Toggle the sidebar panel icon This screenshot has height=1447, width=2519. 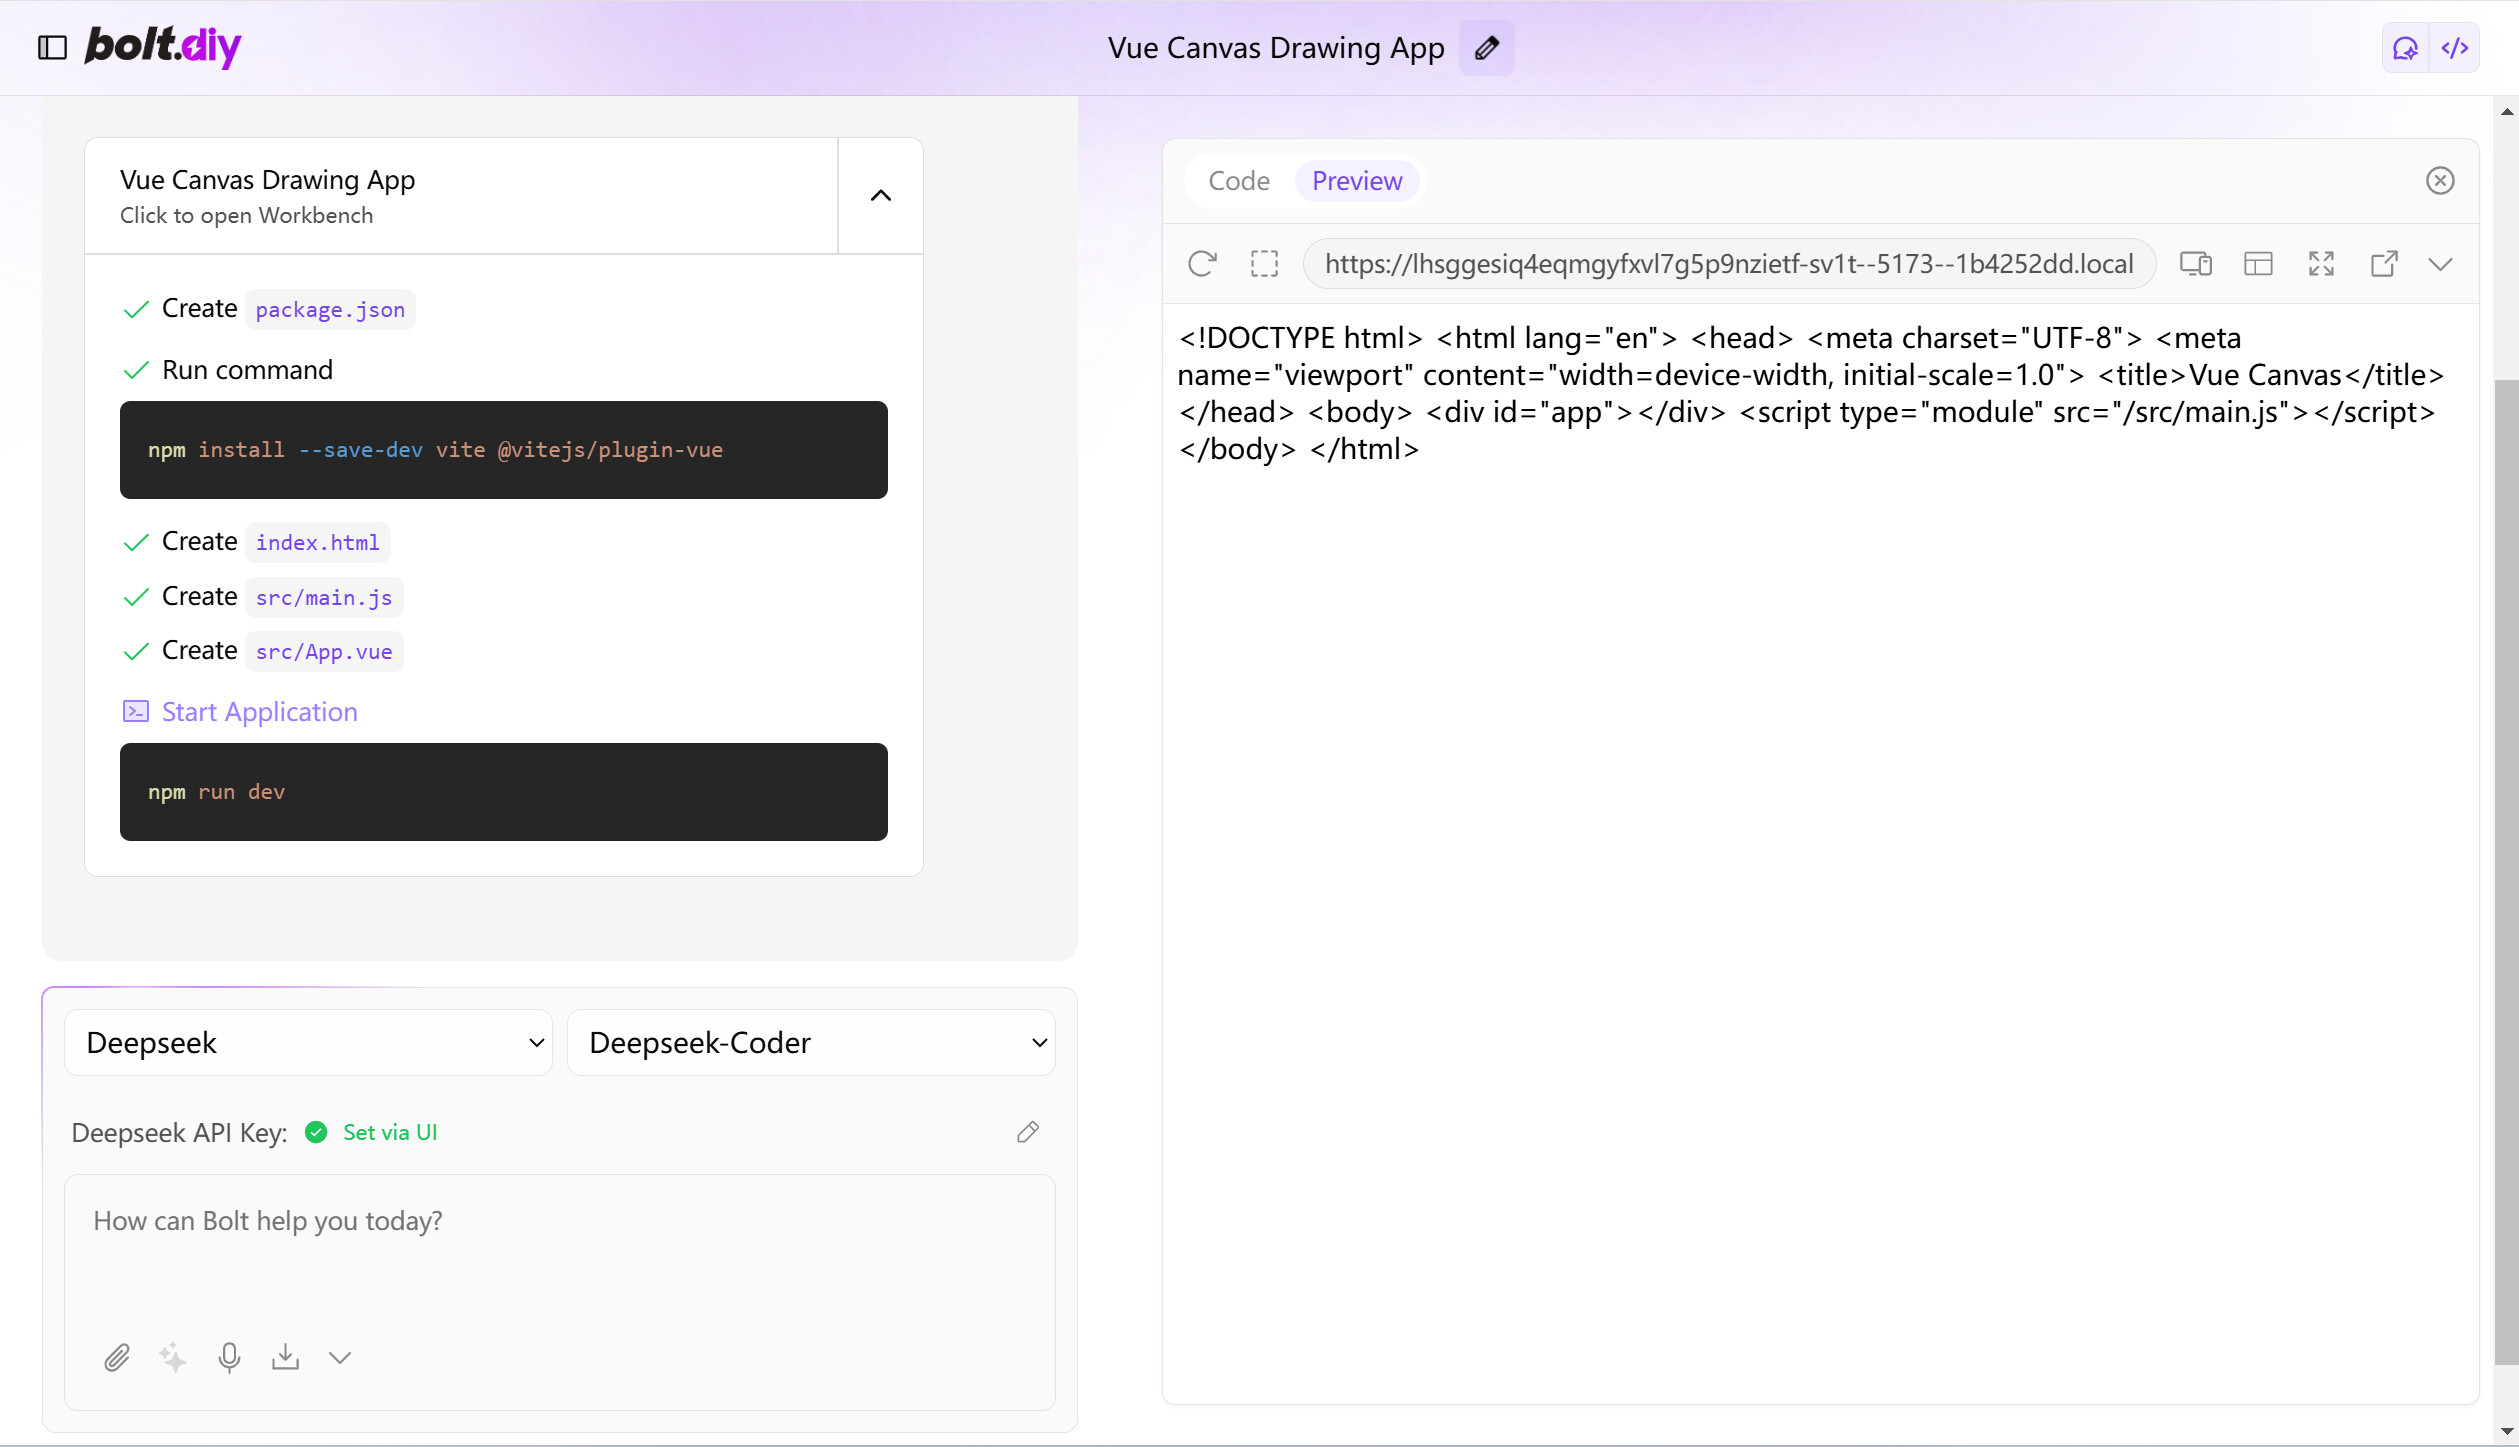point(52,47)
